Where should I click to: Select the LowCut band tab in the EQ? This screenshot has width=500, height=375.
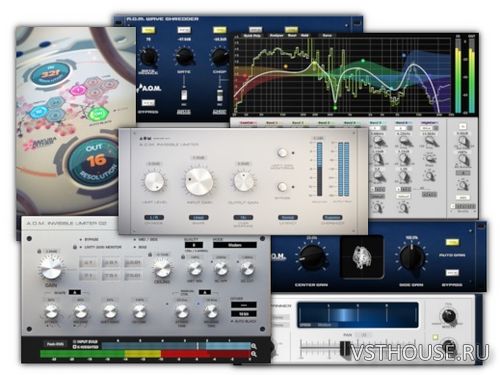[249, 123]
